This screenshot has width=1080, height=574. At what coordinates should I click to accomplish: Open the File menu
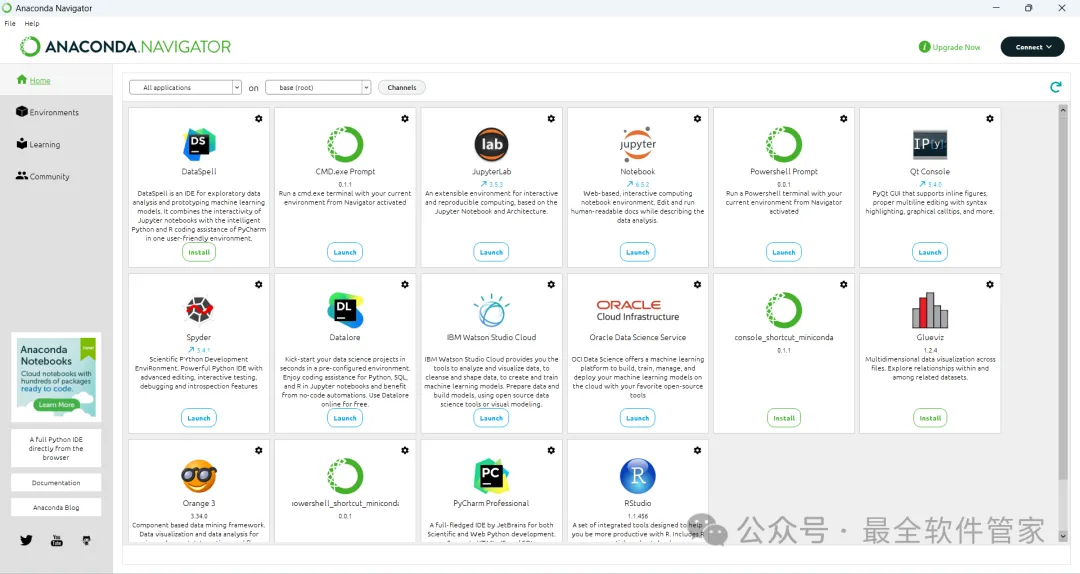pyautogui.click(x=10, y=23)
